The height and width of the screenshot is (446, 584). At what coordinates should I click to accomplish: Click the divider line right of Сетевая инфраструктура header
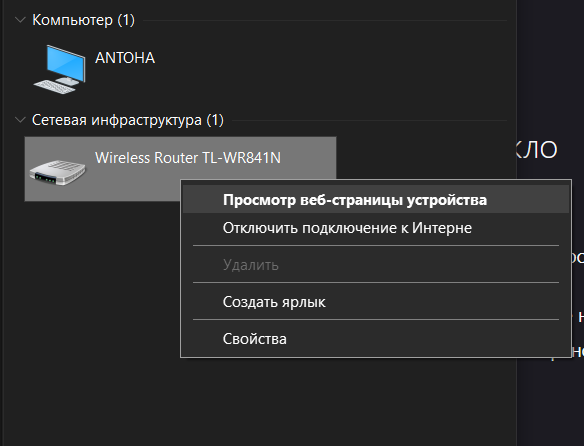pos(369,121)
